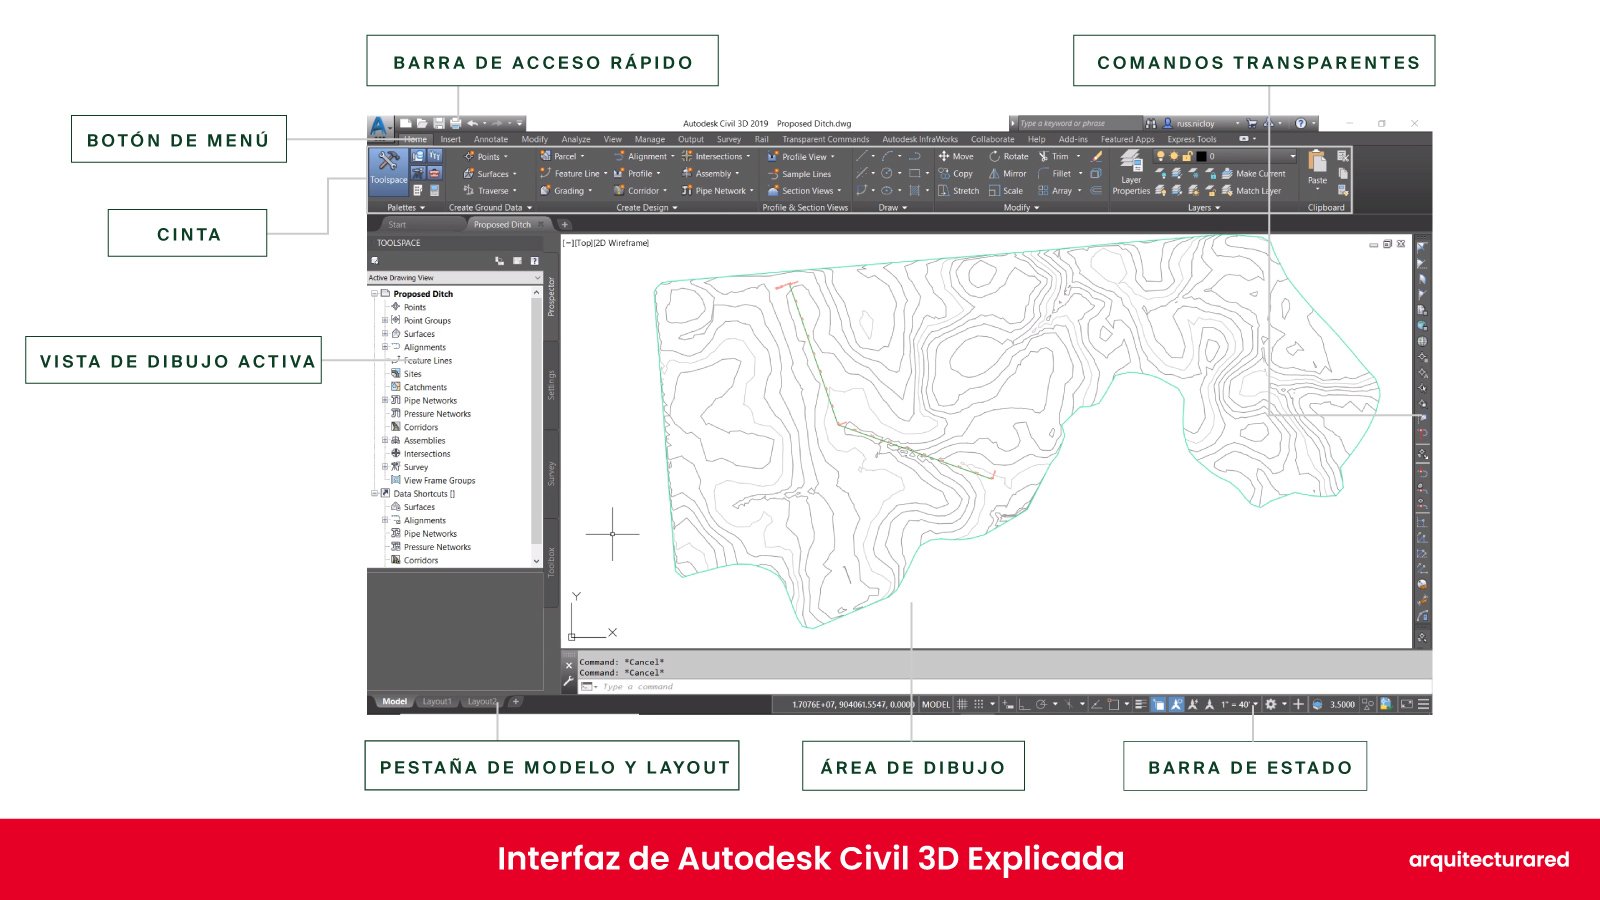Collapse the Proposed Ditch tree node
The width and height of the screenshot is (1600, 900).
pos(375,294)
